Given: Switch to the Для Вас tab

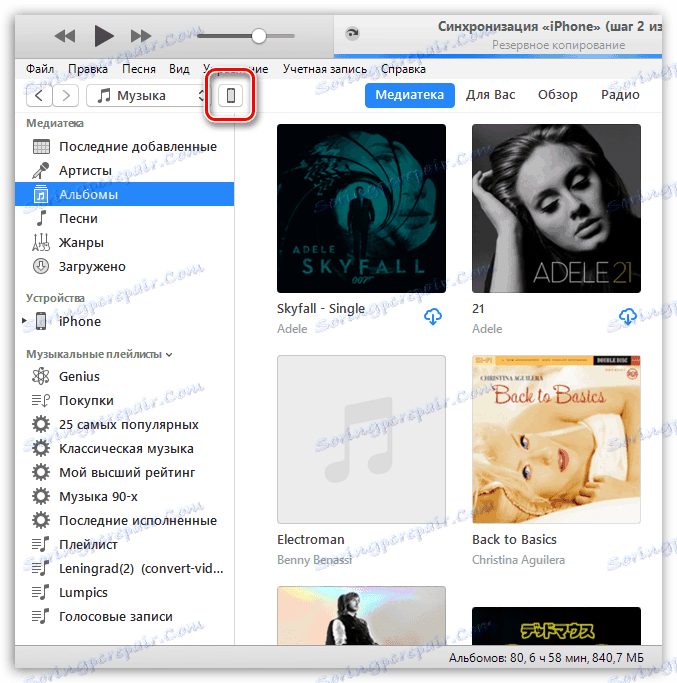Looking at the screenshot, I should [x=491, y=95].
